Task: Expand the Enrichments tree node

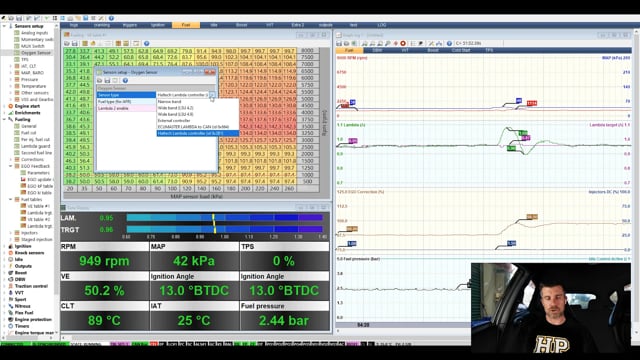Action: (4, 113)
